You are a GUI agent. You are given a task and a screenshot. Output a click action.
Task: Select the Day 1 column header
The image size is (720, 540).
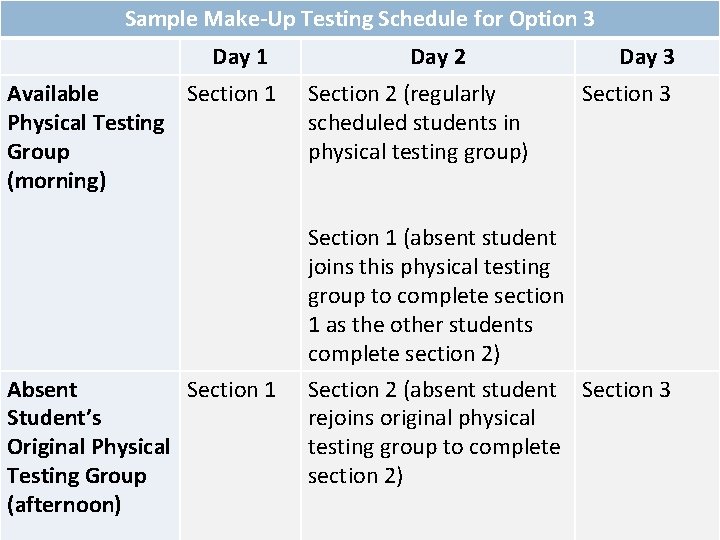click(240, 57)
